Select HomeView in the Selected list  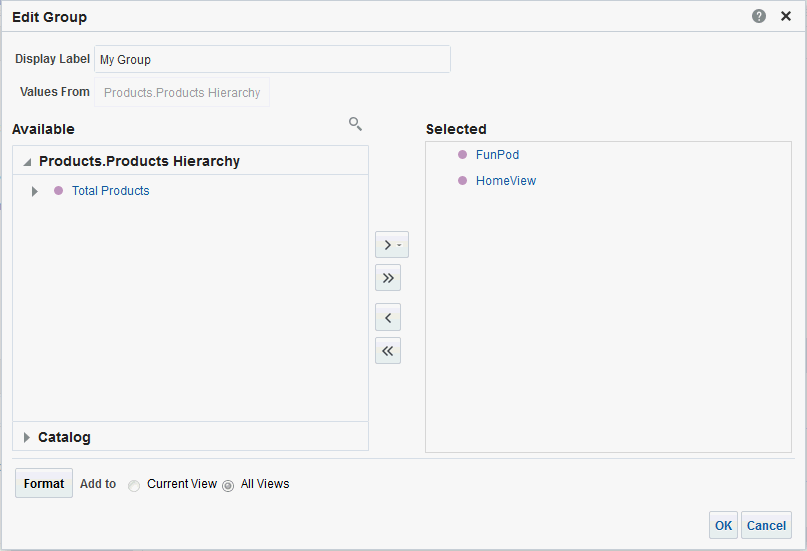pos(506,181)
